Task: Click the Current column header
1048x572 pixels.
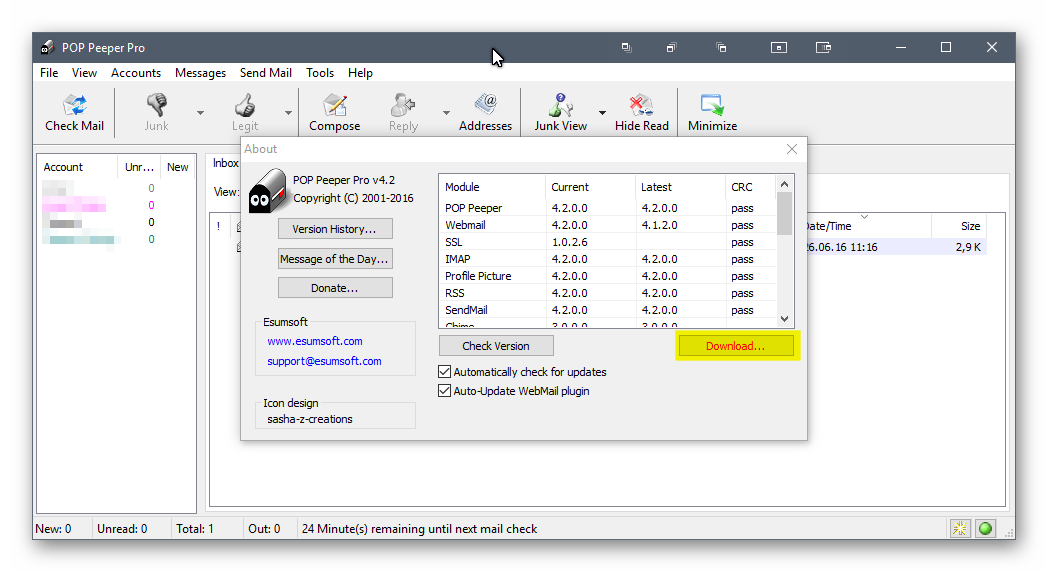Action: click(x=590, y=187)
